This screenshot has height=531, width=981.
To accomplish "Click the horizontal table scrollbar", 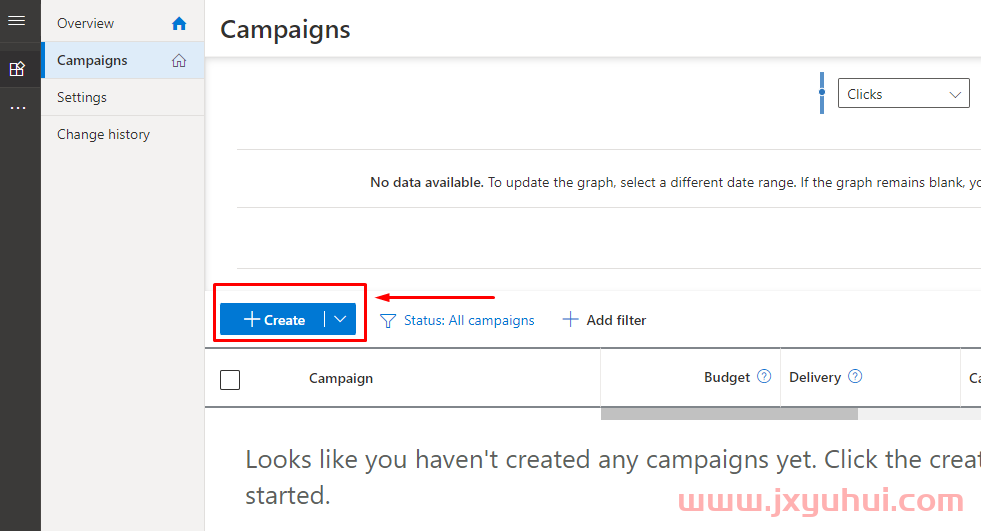I will (x=729, y=414).
